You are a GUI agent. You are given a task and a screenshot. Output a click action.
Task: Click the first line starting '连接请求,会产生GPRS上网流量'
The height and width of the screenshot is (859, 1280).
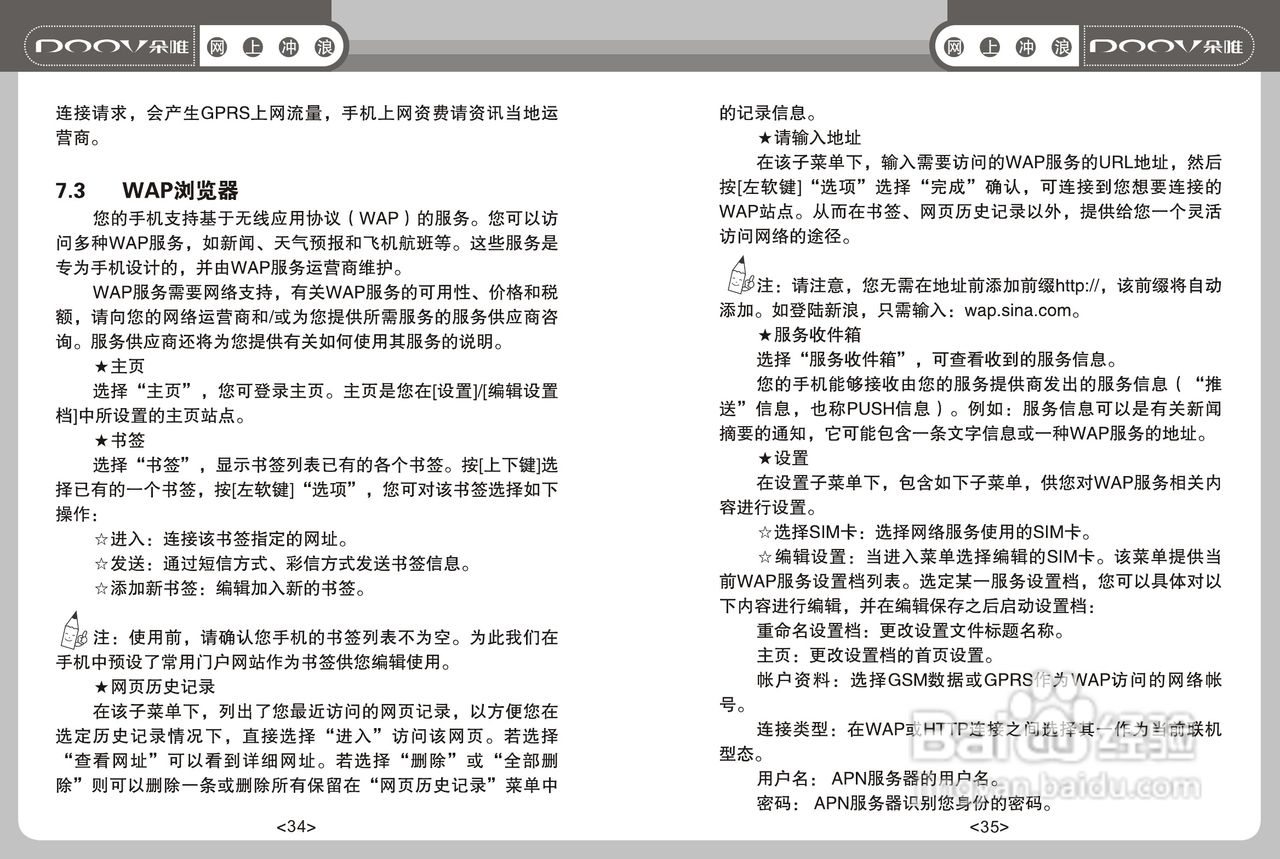click(x=307, y=112)
